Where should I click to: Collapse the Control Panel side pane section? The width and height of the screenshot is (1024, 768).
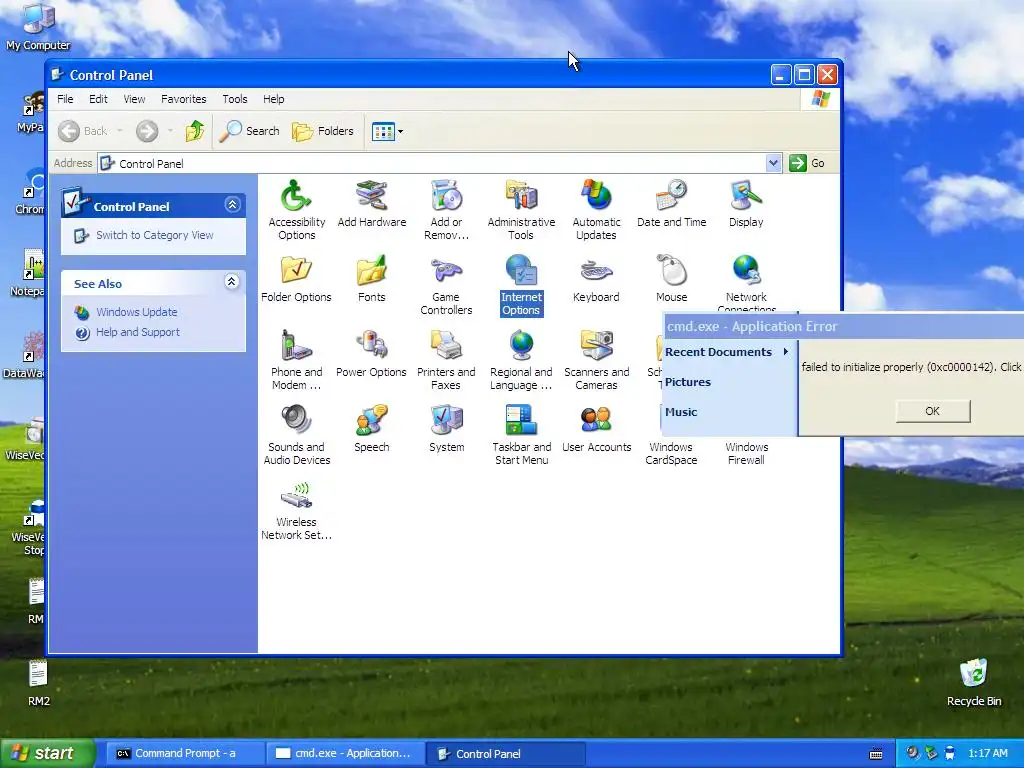point(232,205)
